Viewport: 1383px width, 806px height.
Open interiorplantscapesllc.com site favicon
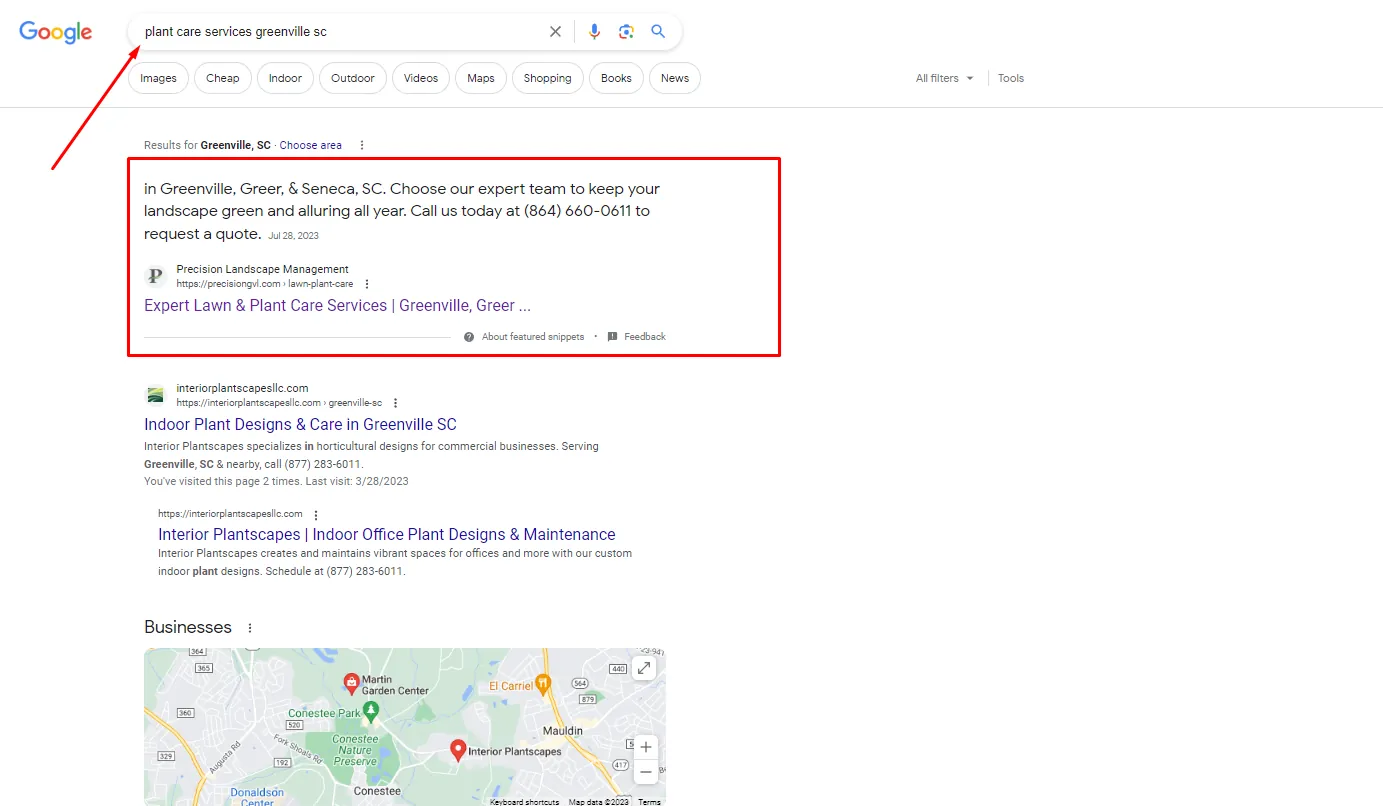click(155, 394)
